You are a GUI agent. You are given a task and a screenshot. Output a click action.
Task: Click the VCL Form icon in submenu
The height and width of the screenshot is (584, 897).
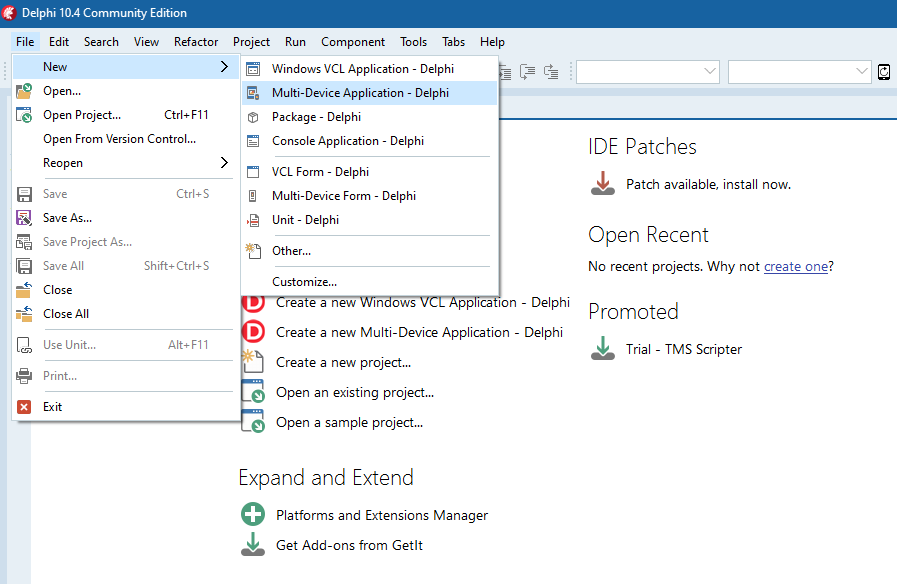(253, 172)
